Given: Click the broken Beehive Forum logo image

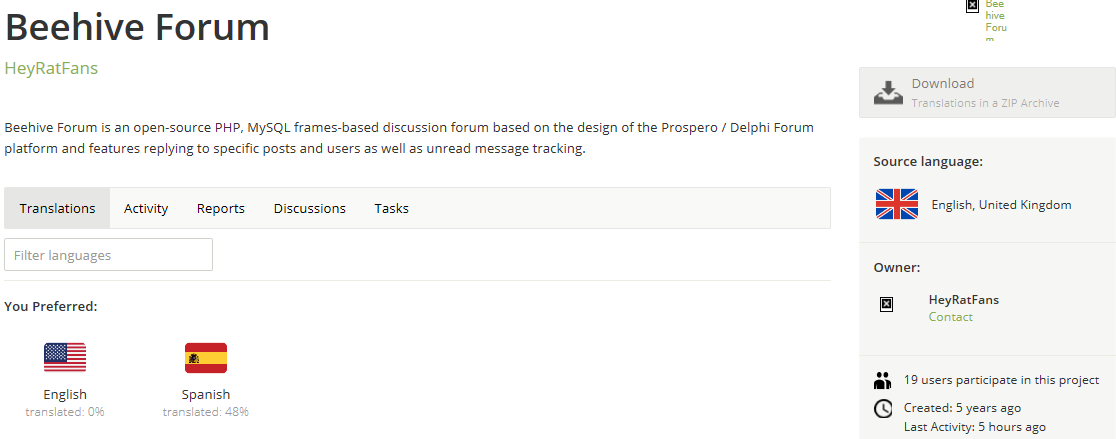Looking at the screenshot, I should (973, 6).
